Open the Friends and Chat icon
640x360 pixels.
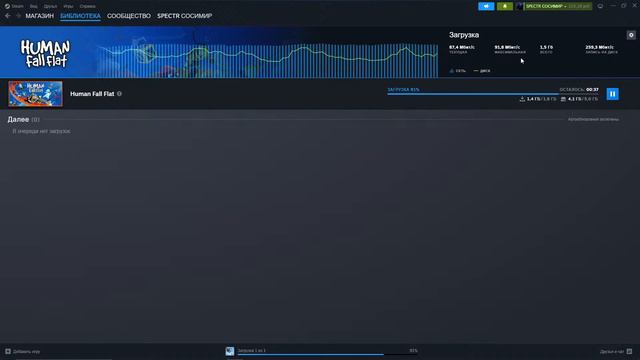(629, 351)
